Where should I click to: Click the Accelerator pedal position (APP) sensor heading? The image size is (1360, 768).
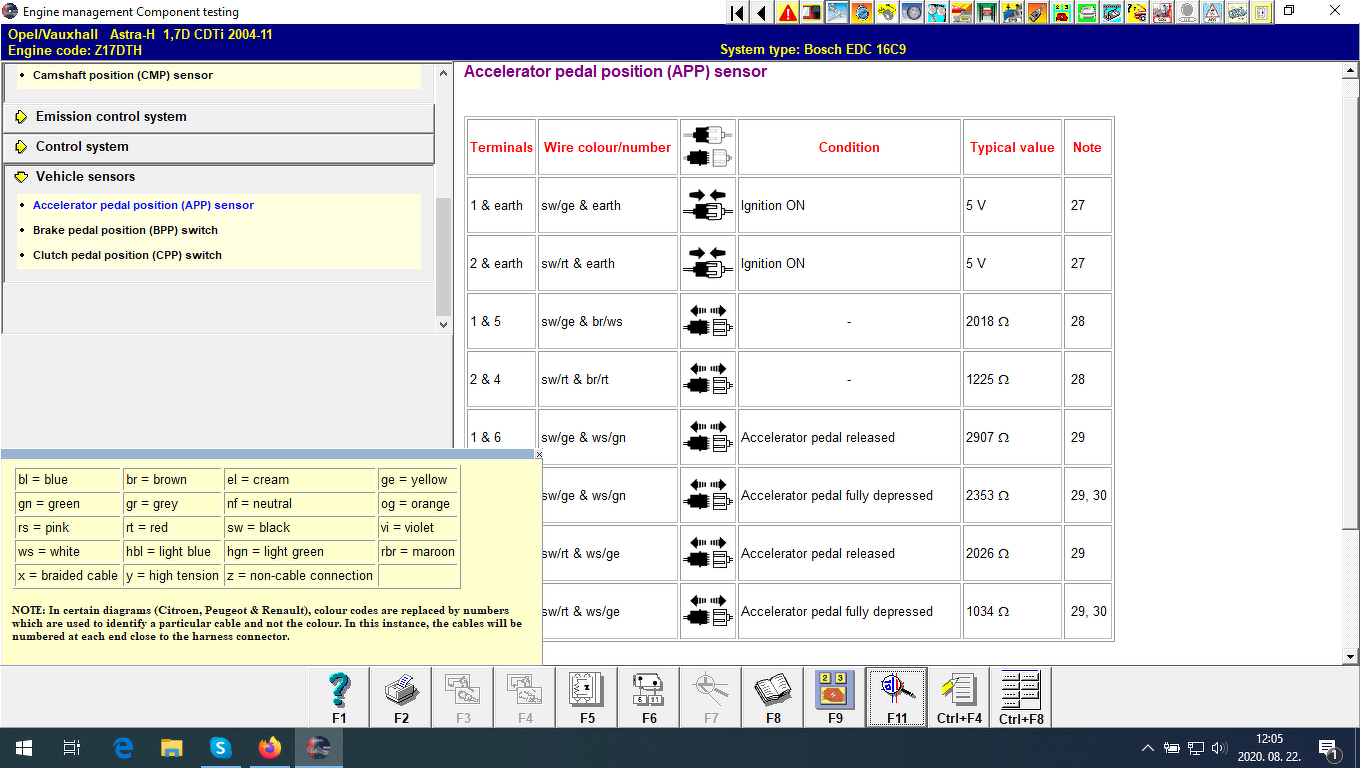[x=615, y=72]
